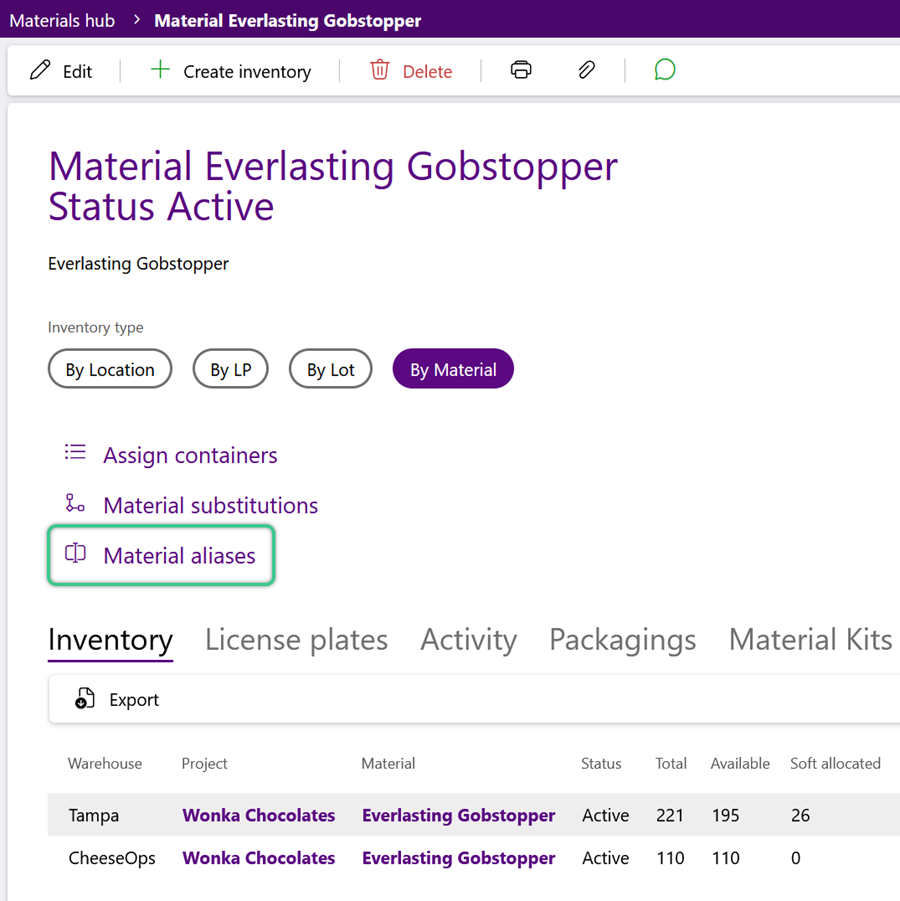Click the Available column header
The image size is (900, 901).
[740, 763]
